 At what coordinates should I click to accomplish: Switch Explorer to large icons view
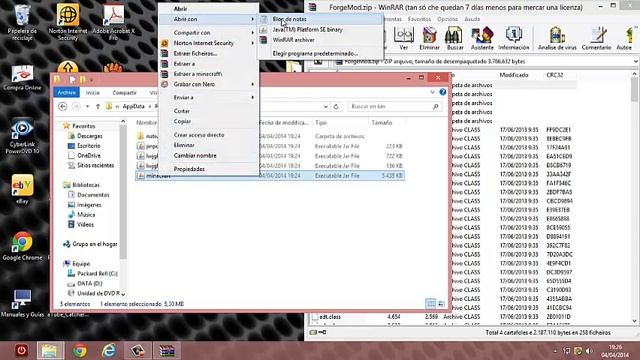[441, 304]
